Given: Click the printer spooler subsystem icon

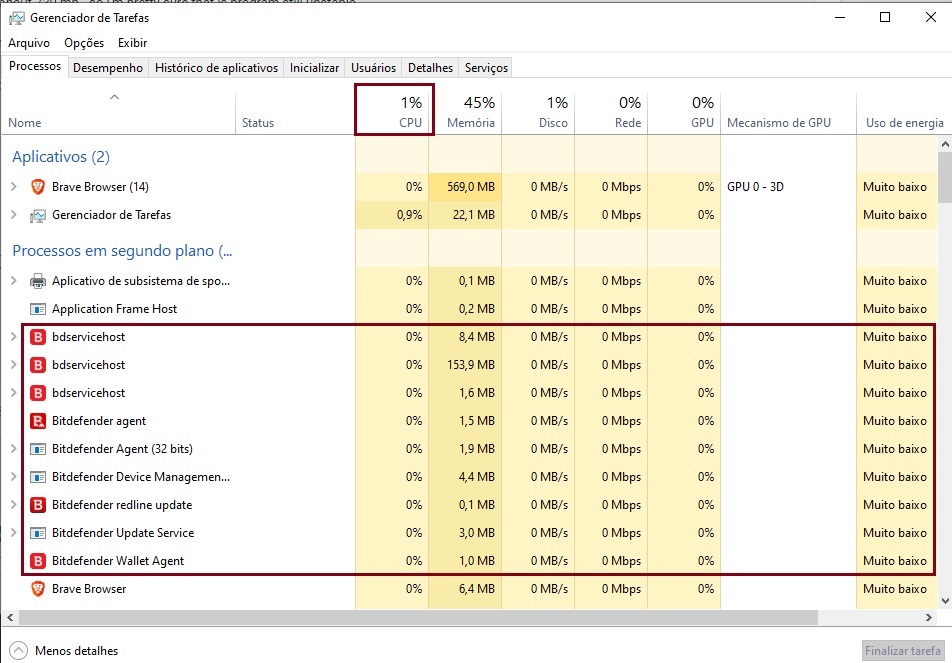Looking at the screenshot, I should 38,281.
